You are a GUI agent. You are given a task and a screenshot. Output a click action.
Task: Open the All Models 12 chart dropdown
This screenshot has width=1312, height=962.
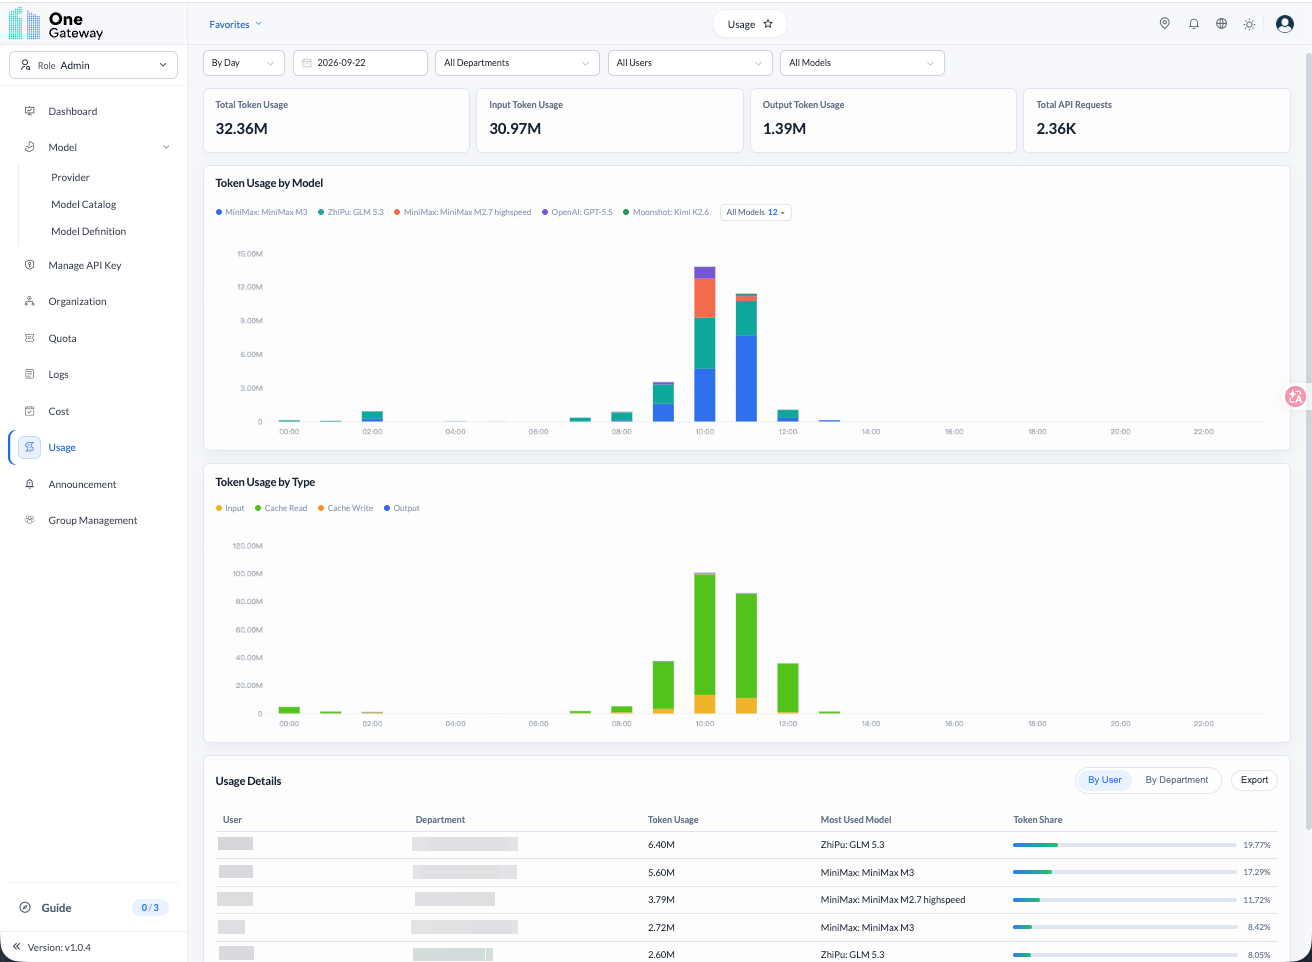click(756, 212)
